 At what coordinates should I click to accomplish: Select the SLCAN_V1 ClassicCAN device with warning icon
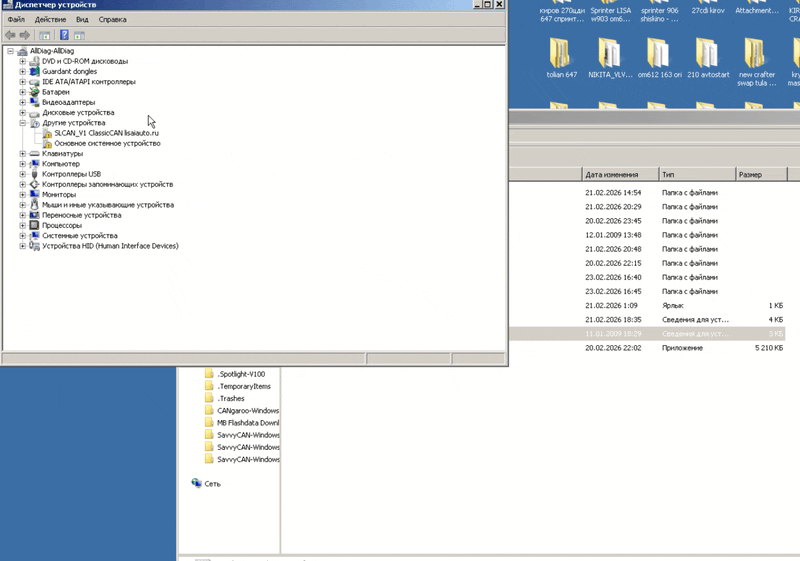106,133
